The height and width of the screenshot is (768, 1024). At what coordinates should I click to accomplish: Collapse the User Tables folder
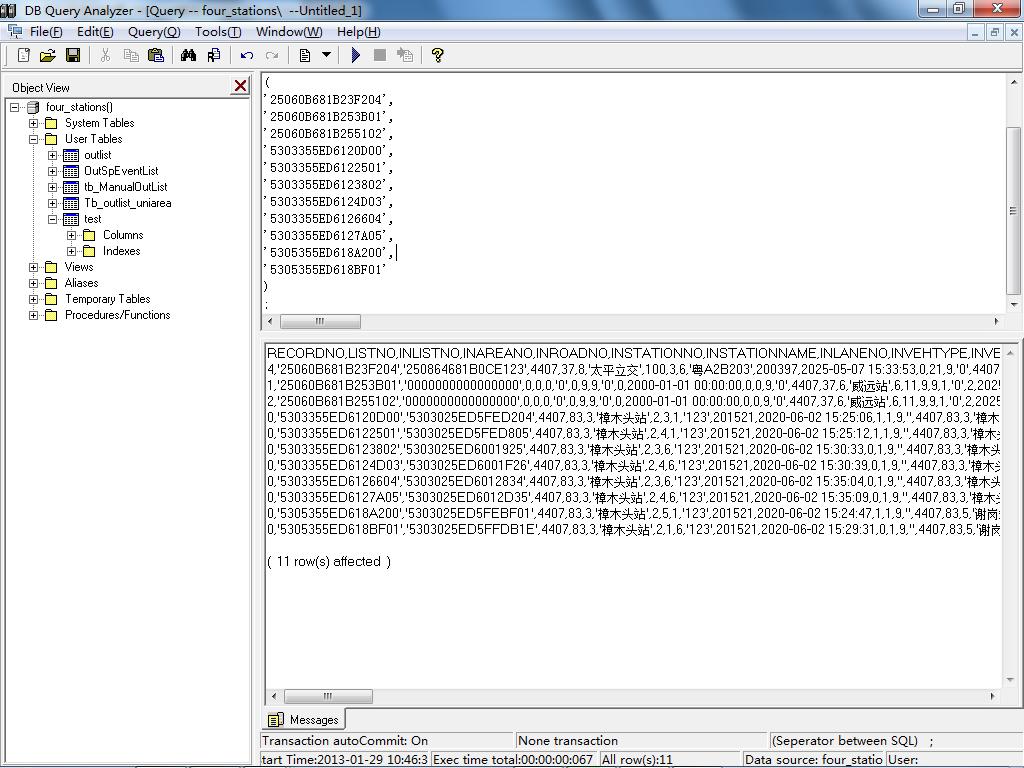click(33, 139)
